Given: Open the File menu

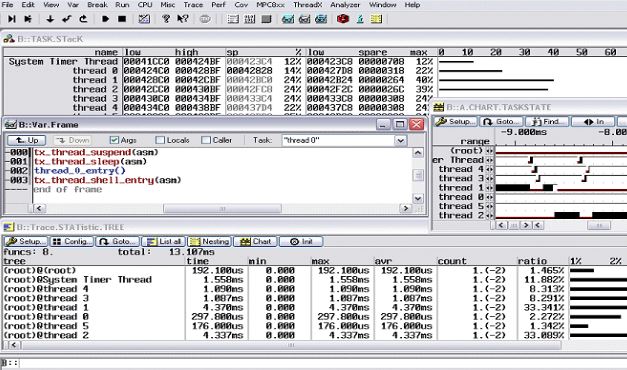Looking at the screenshot, I should click(x=7, y=5).
